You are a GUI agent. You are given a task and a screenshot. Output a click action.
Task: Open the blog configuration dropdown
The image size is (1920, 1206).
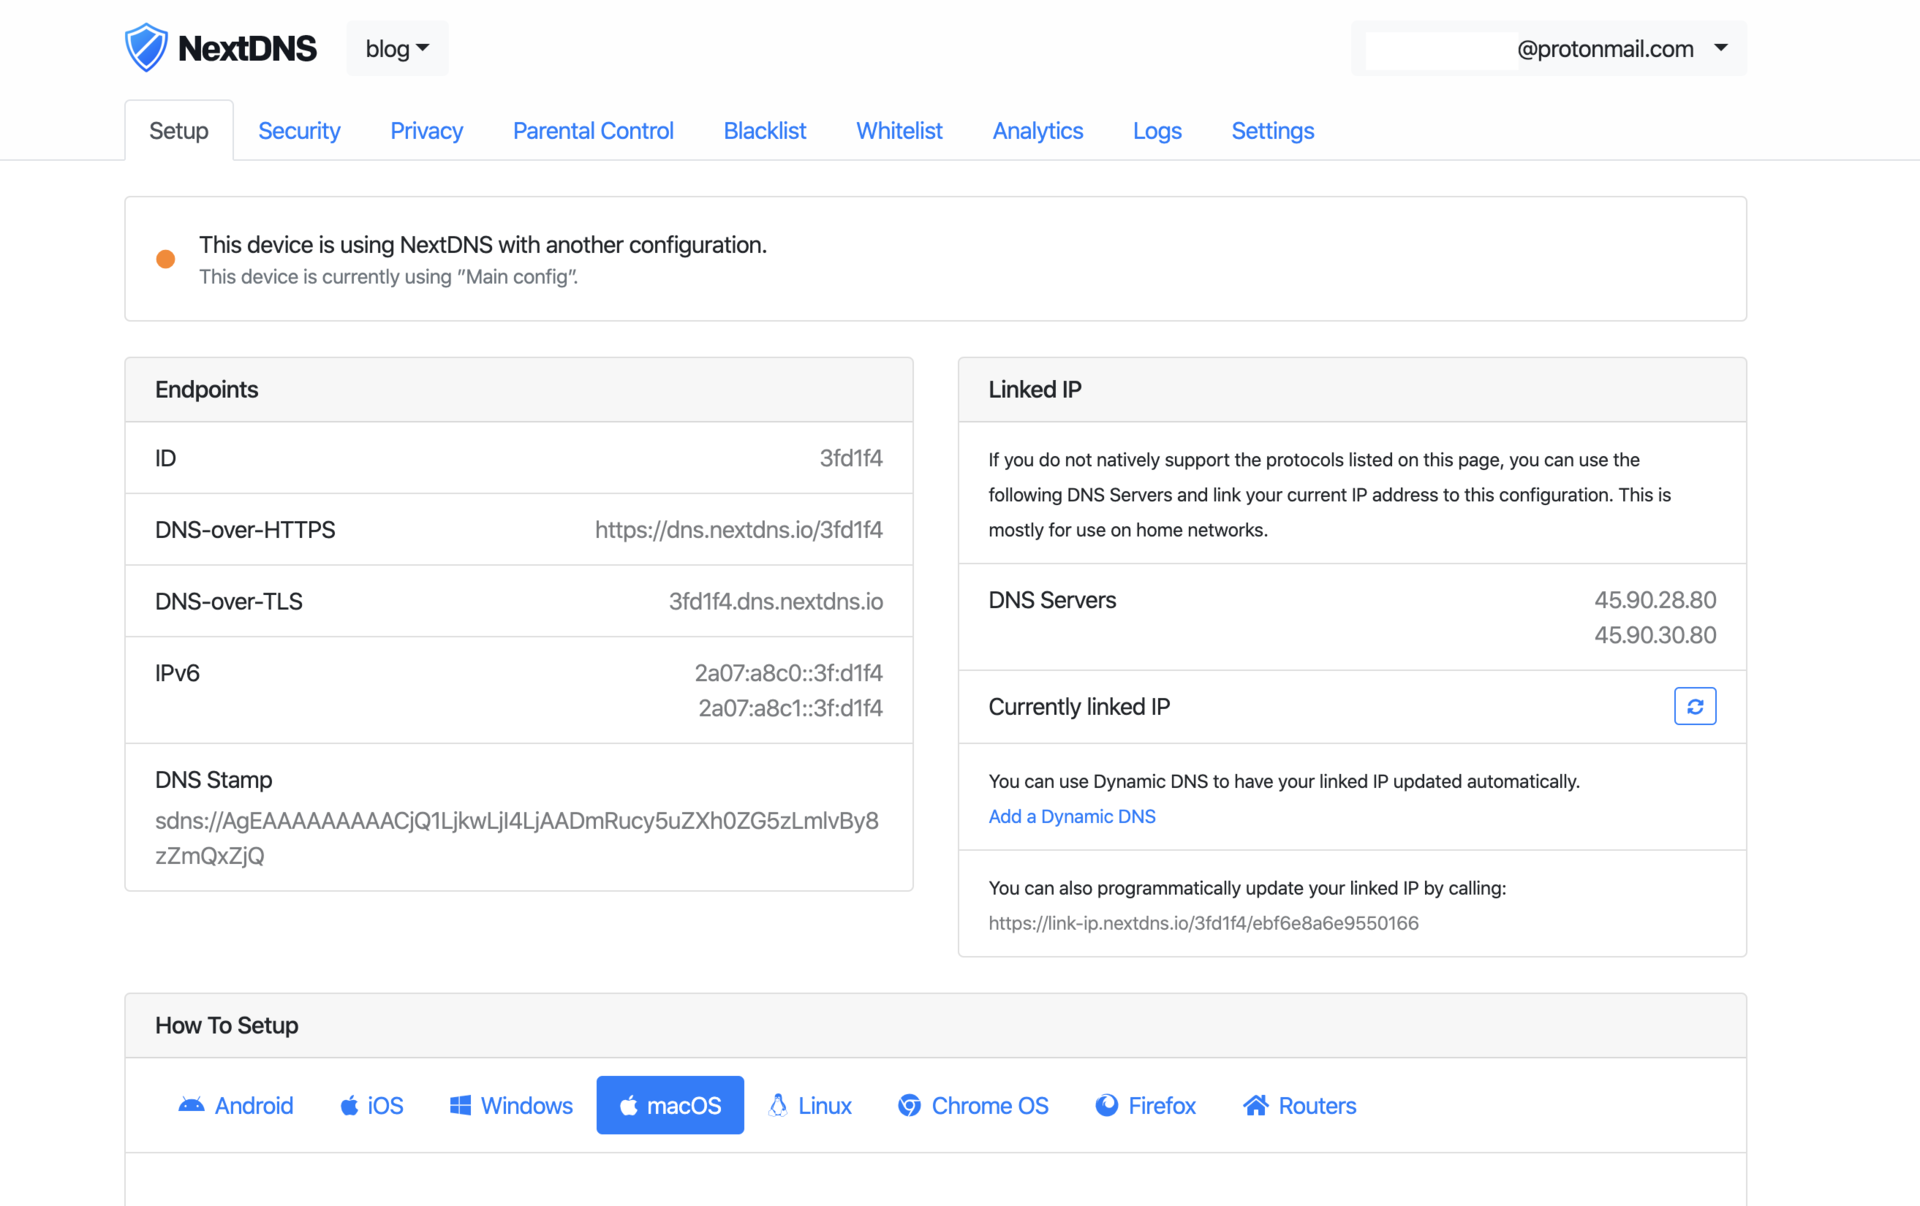click(396, 47)
